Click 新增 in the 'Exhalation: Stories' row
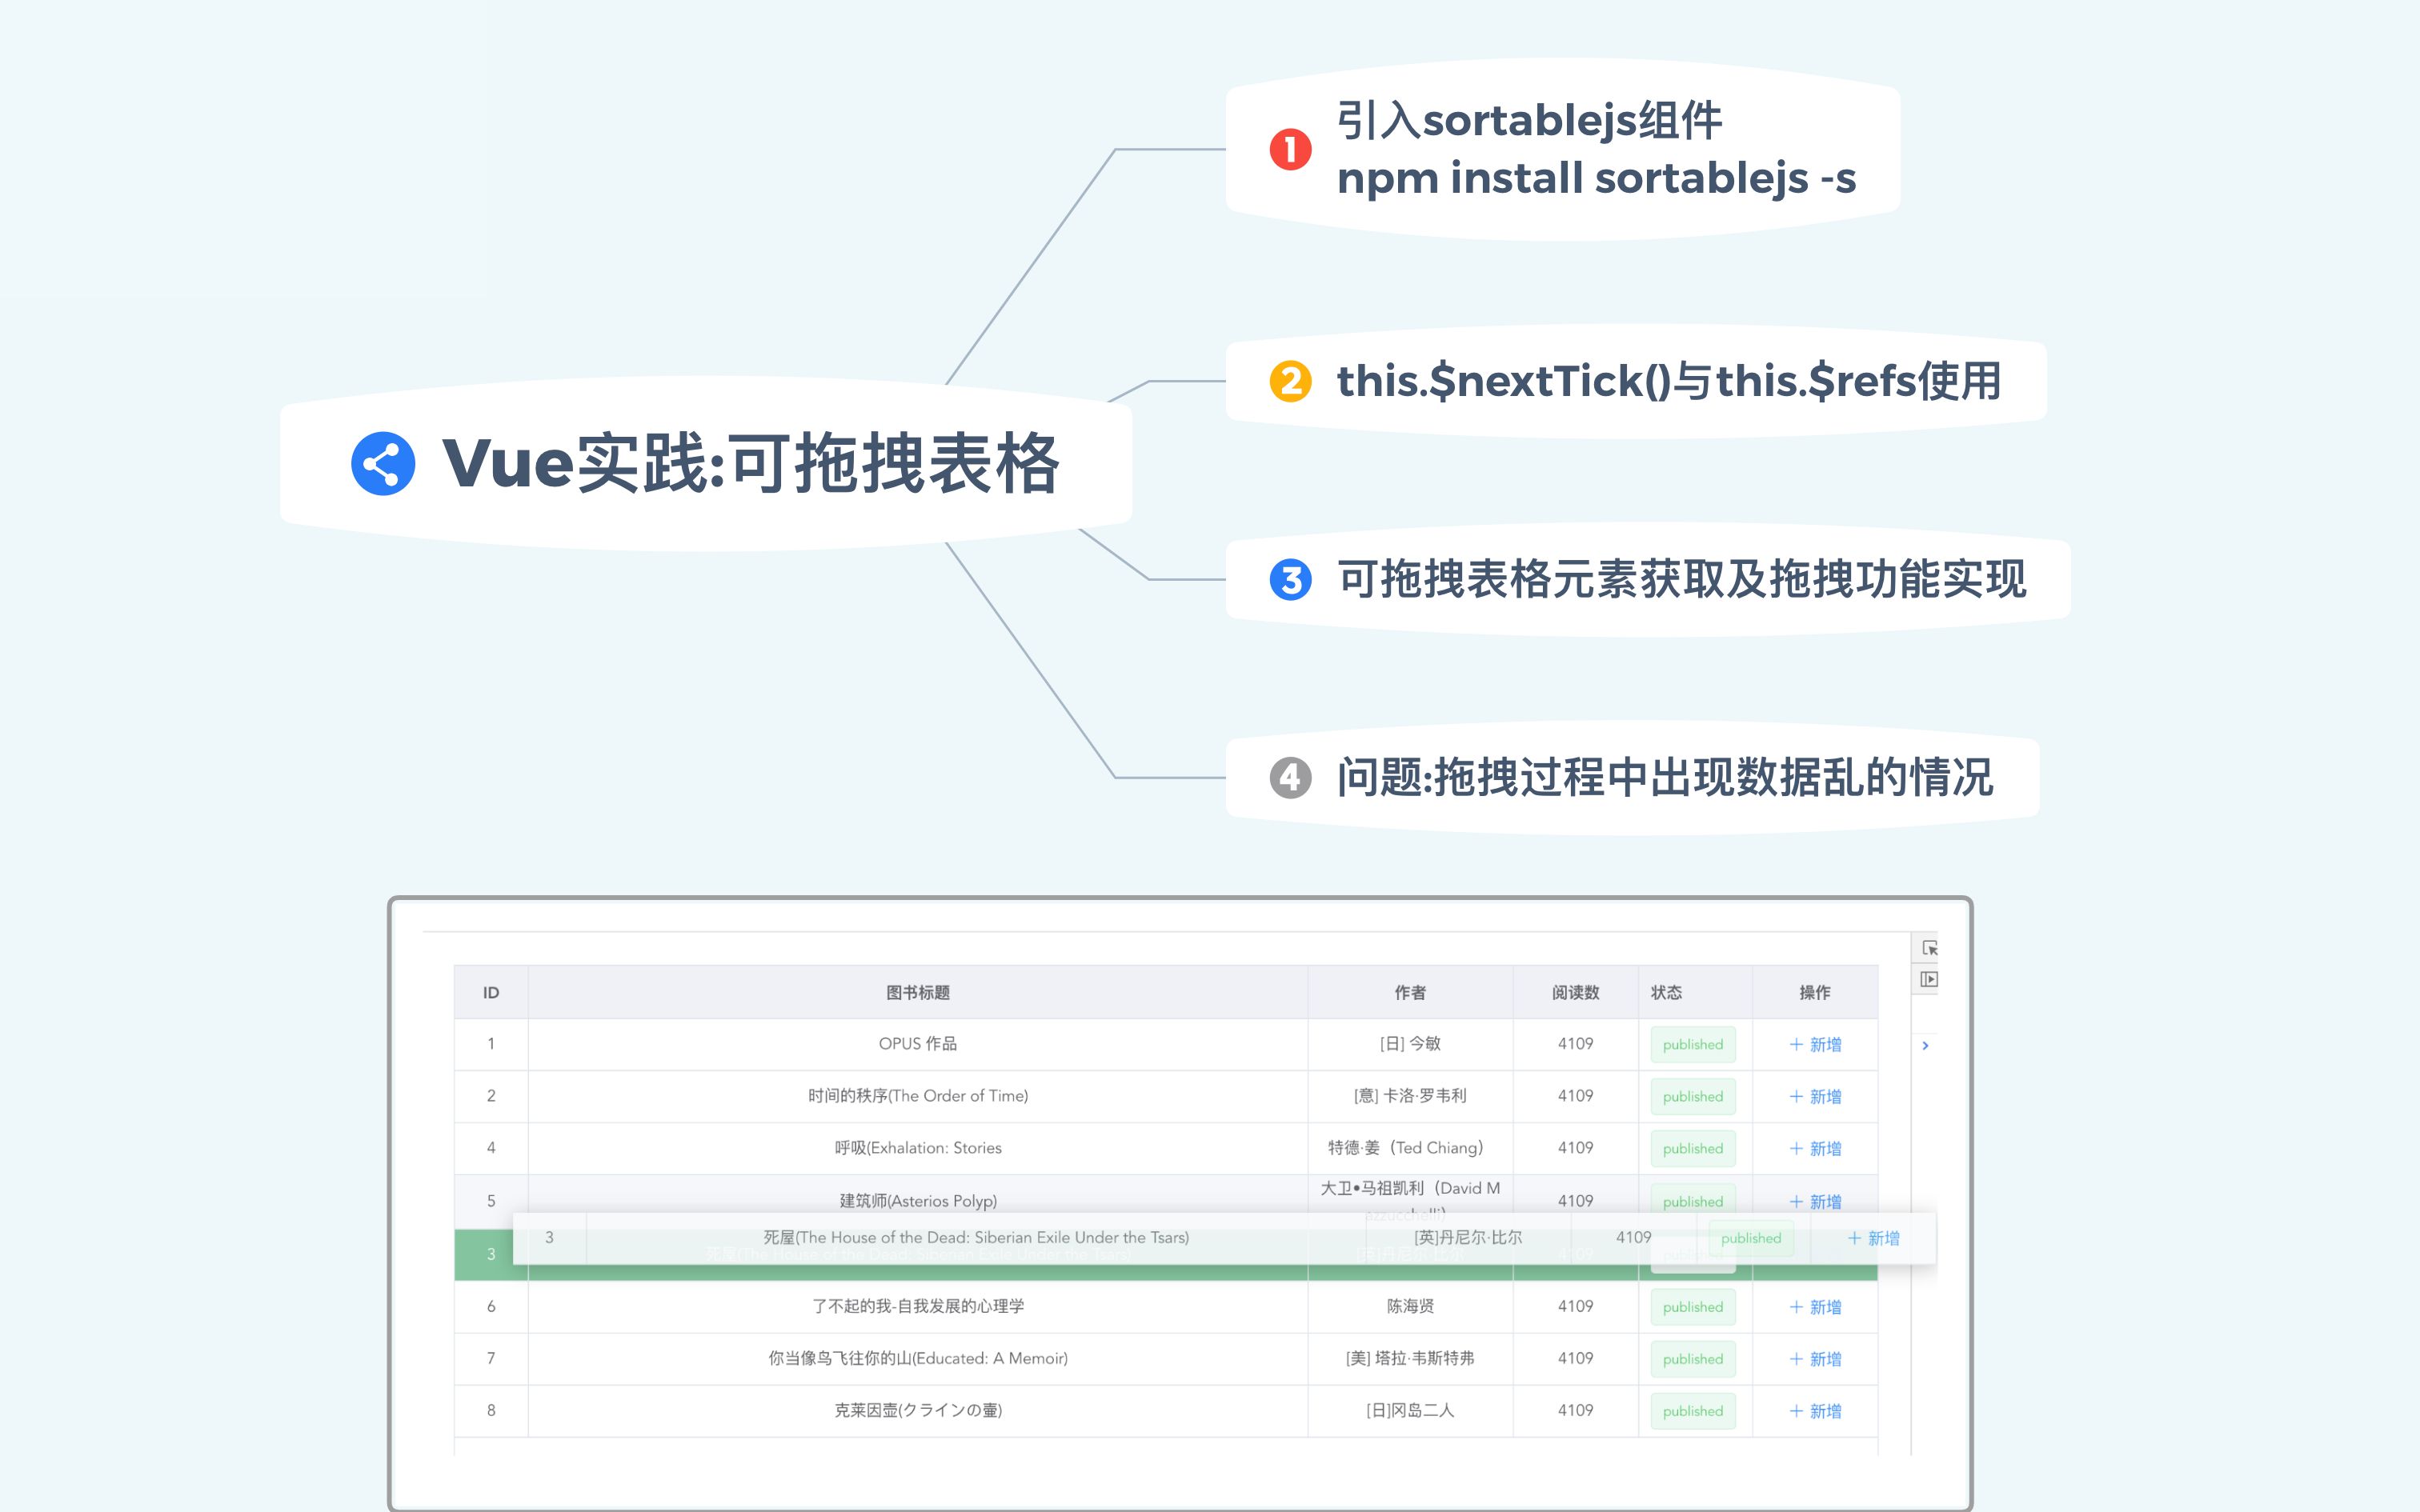The width and height of the screenshot is (2420, 1512). (x=1815, y=1148)
